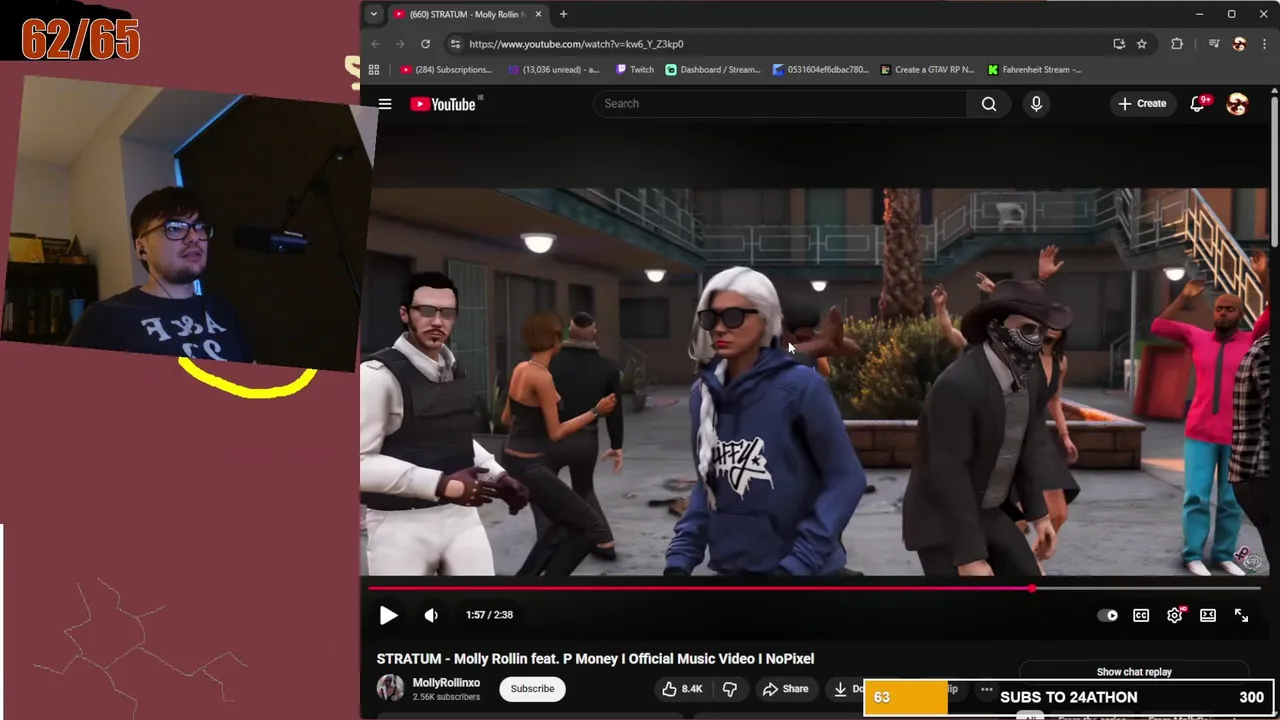Focus the YouTube search field
Screen dimensions: 1280x720
tap(780, 103)
